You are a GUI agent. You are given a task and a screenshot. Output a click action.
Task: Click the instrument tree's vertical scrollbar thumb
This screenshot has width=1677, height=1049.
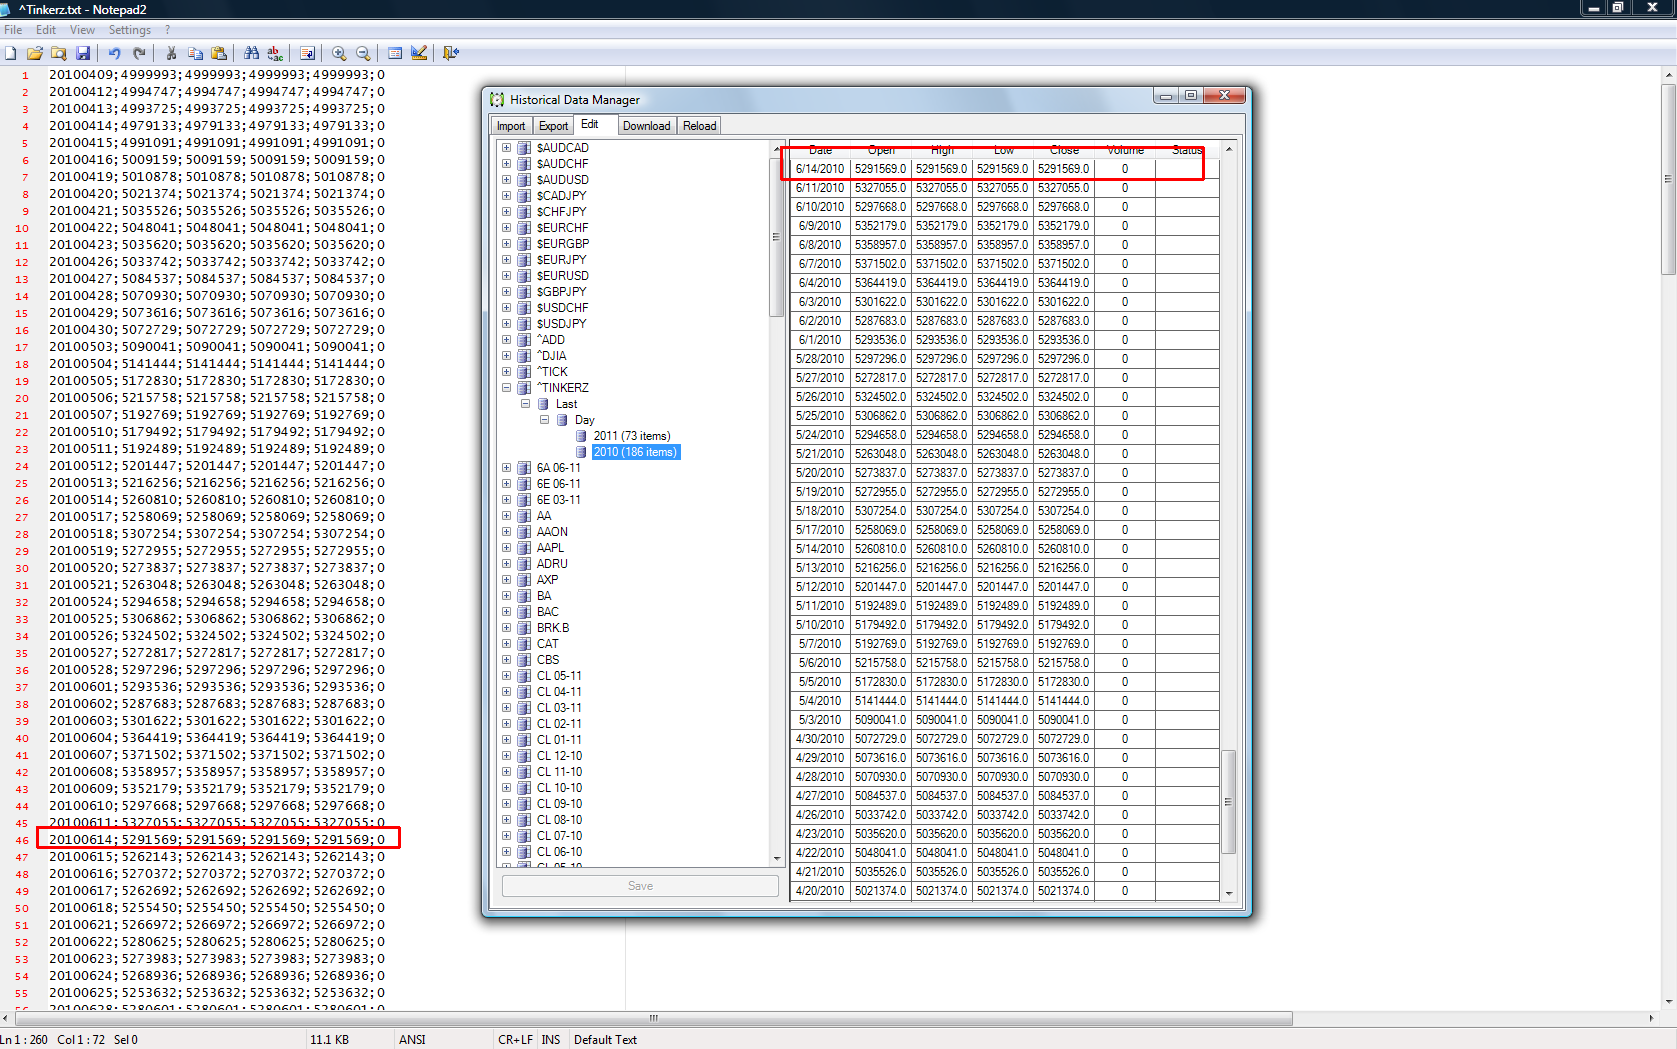coord(776,237)
